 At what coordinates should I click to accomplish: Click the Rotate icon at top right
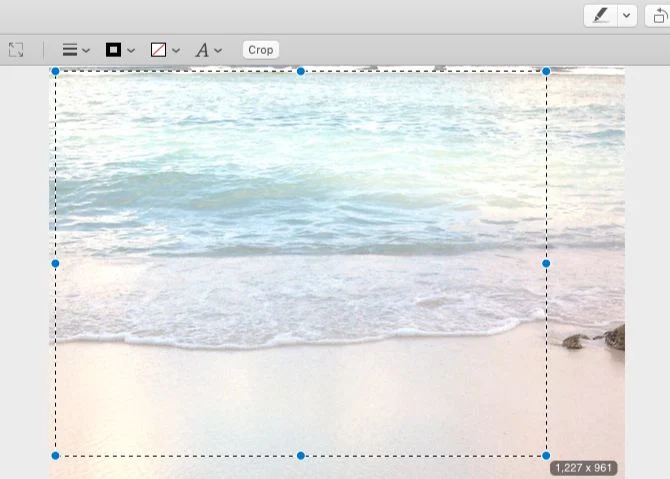click(660, 15)
